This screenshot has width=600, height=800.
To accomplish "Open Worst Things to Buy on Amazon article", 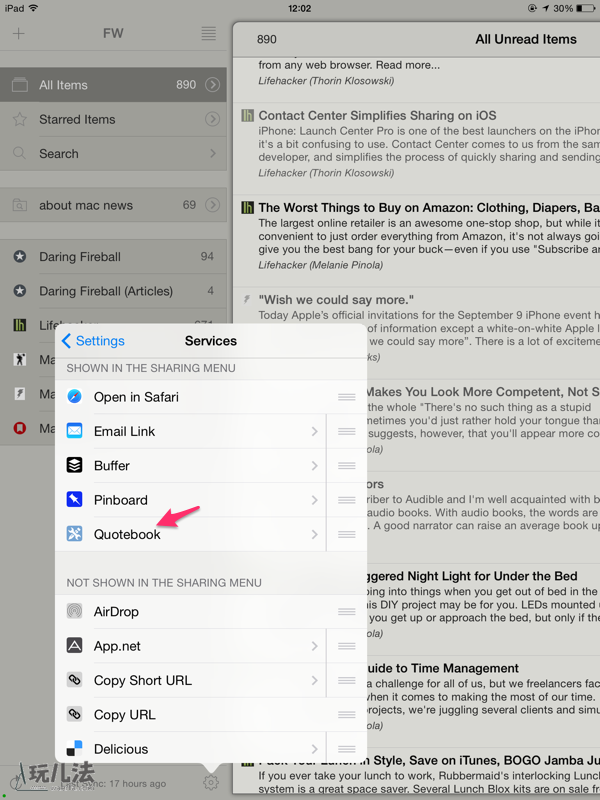I will [416, 241].
